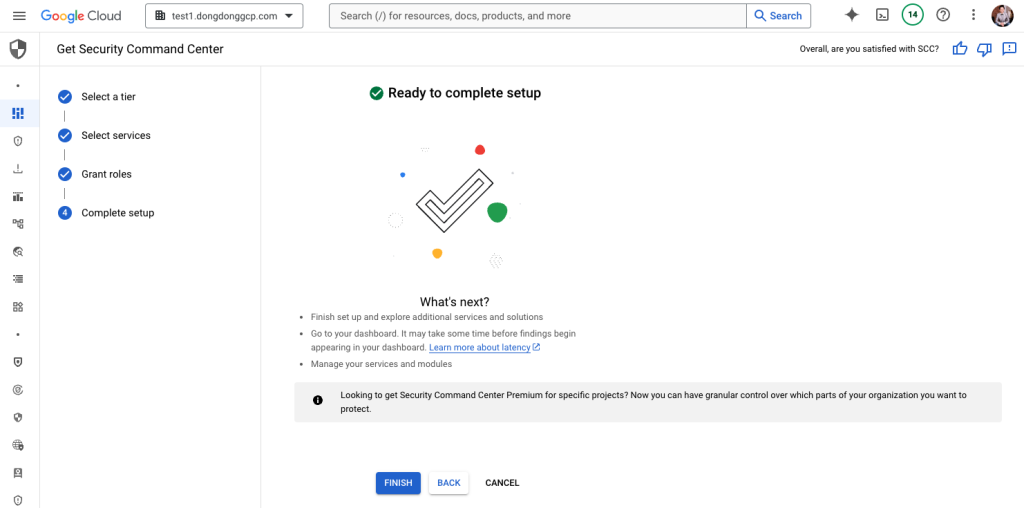Open the shield with inner badge sidebar icon
This screenshot has width=1024, height=508.
[x=18, y=362]
